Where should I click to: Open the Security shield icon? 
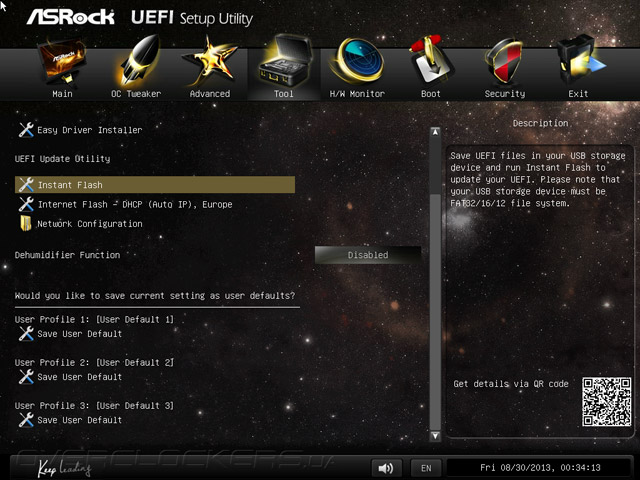pos(504,61)
